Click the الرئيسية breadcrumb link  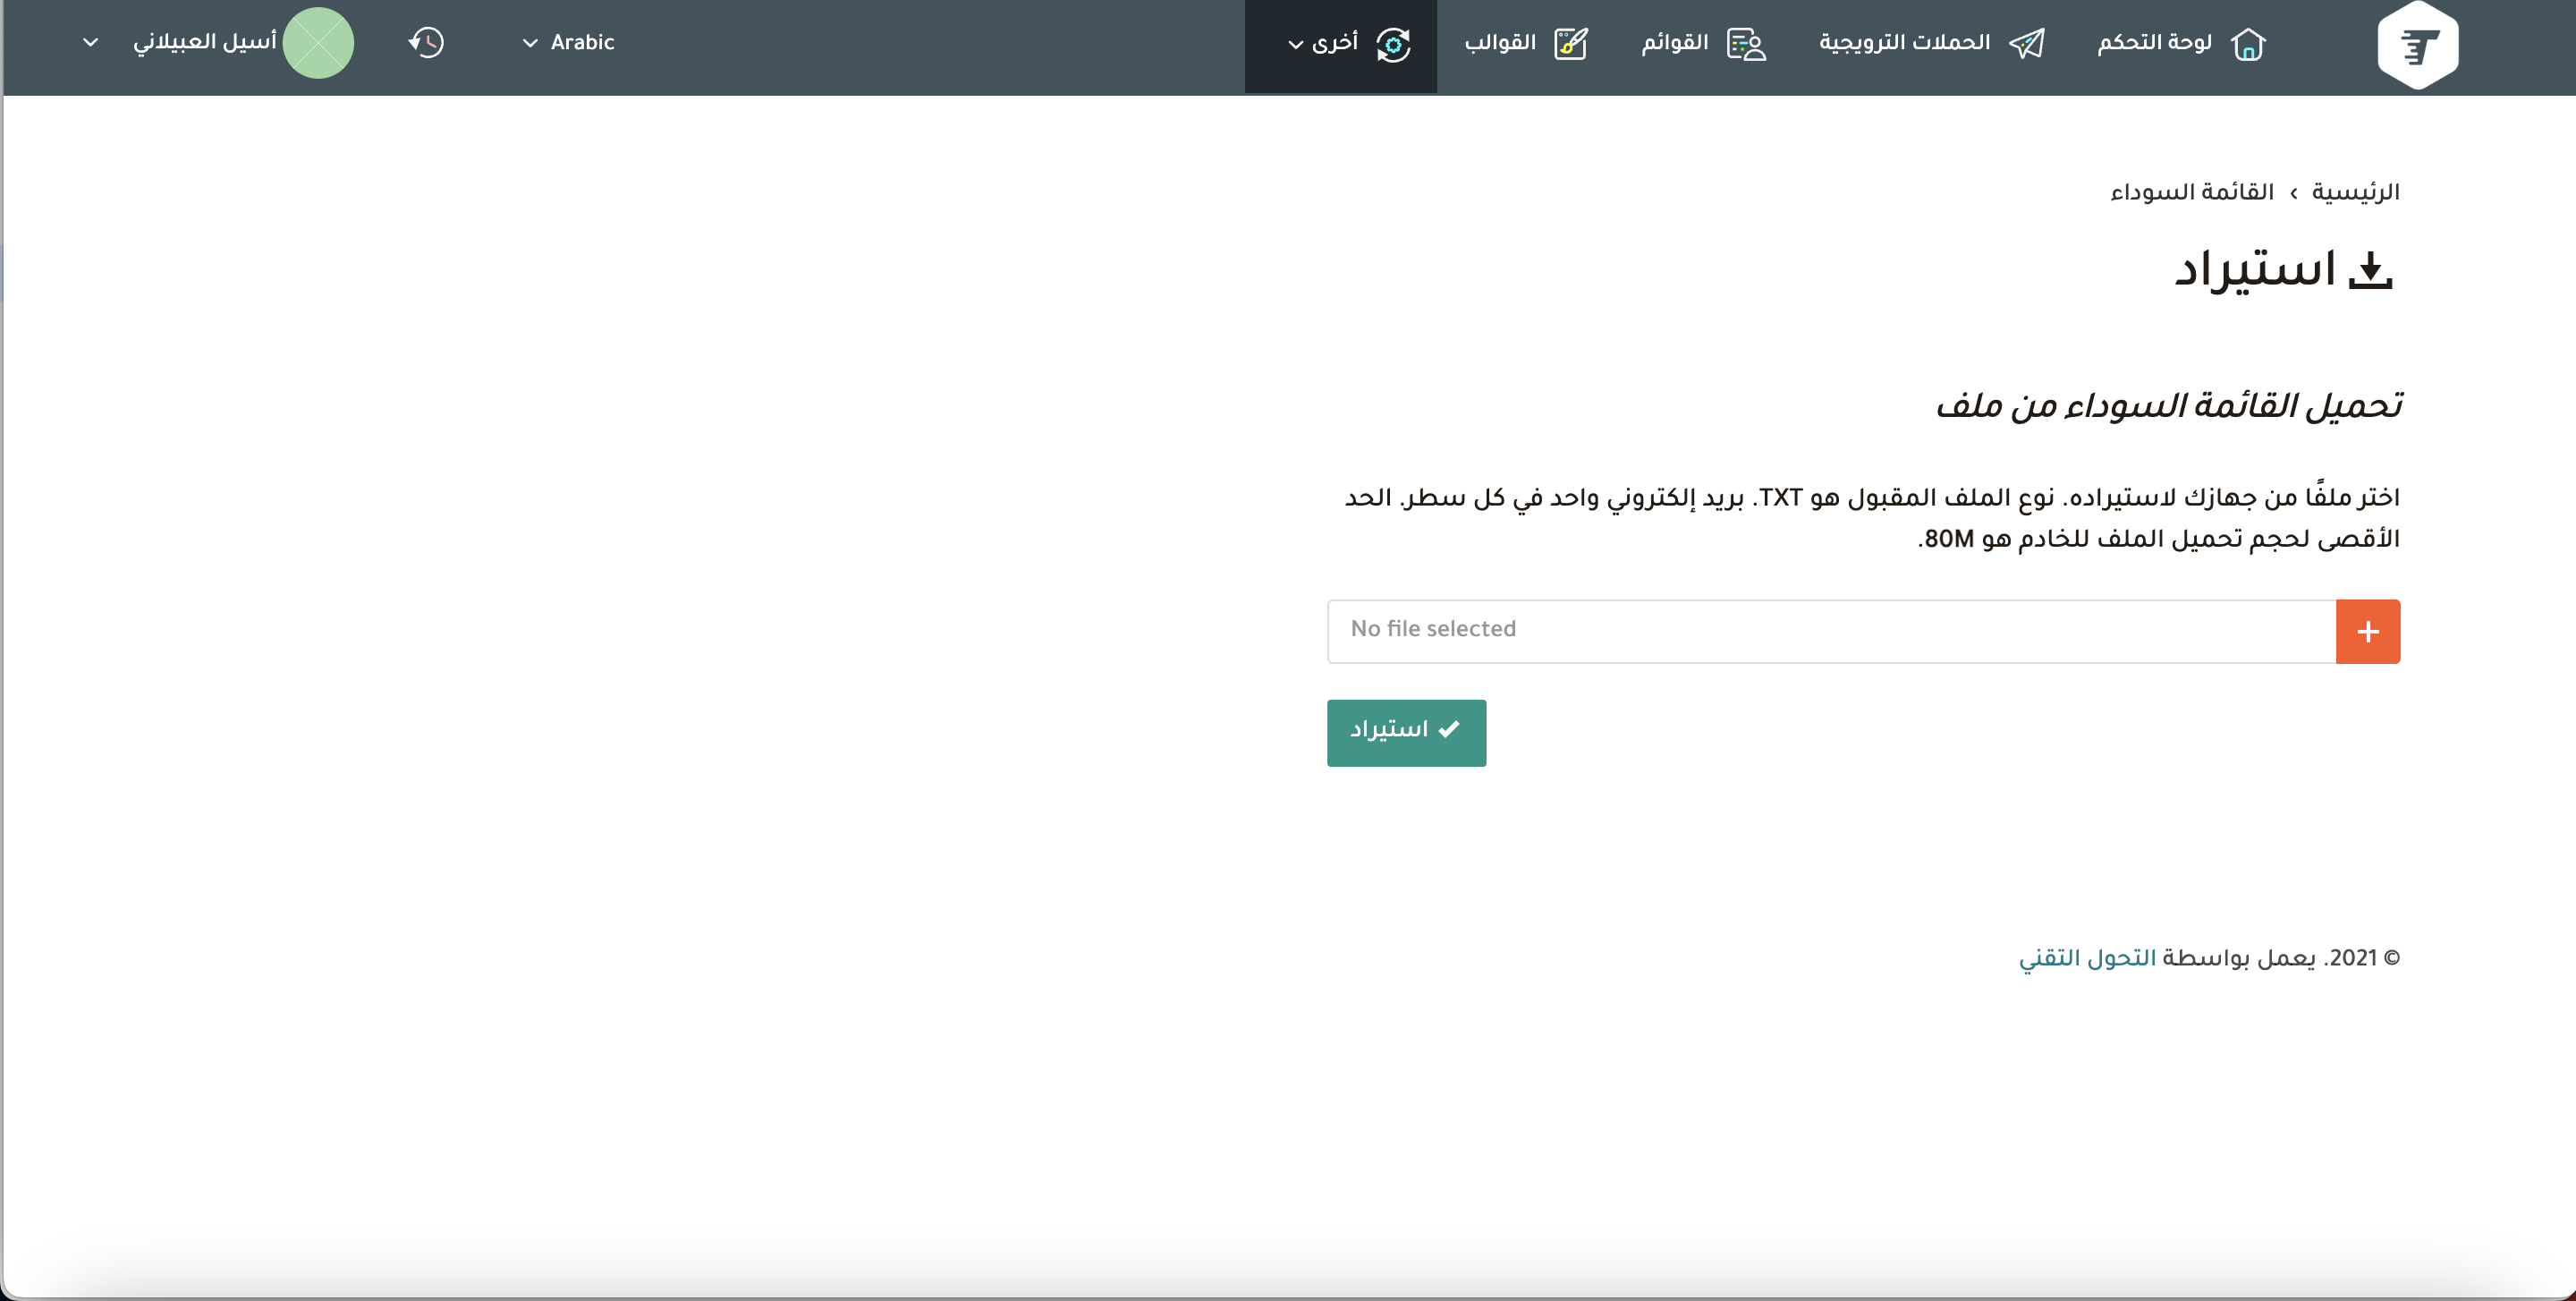point(2355,192)
